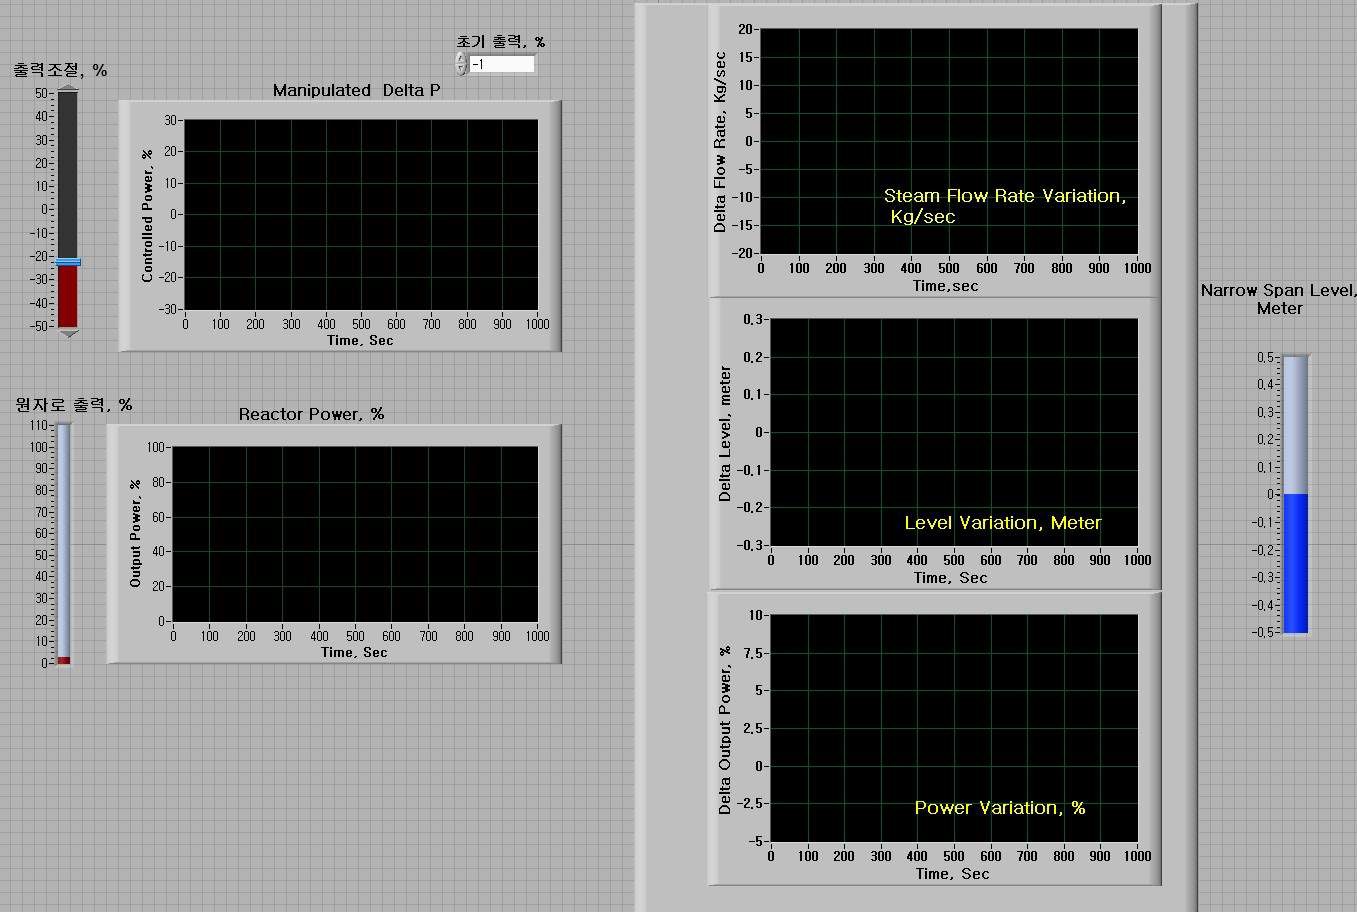Click the 0.5 top value on Narrow Span Level scale
The height and width of the screenshot is (912, 1357).
tap(1265, 357)
